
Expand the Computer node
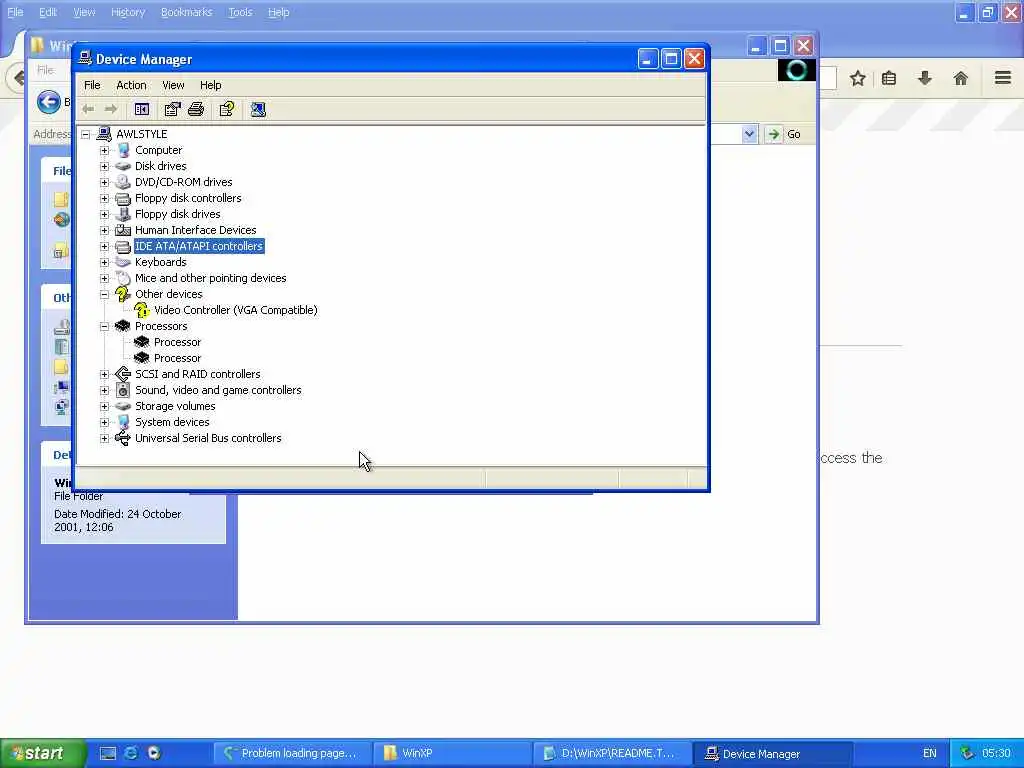tap(104, 150)
